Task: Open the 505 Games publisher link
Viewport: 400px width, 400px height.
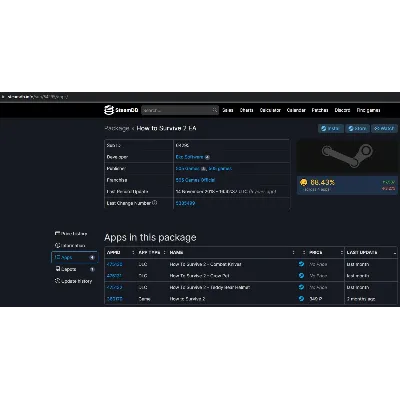Action: pos(188,169)
